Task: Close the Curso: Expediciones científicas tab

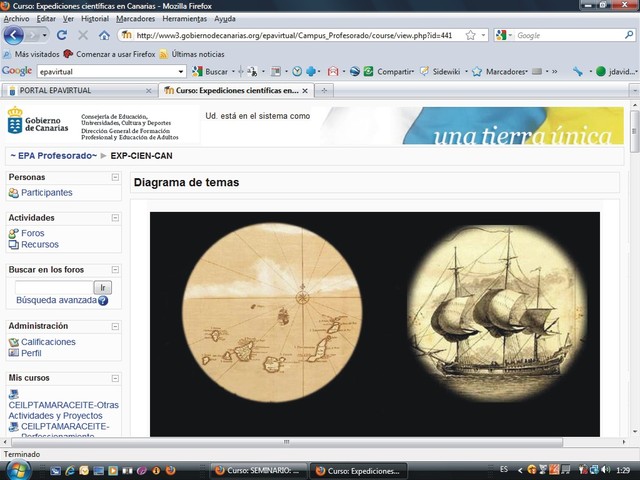Action: click(x=305, y=91)
